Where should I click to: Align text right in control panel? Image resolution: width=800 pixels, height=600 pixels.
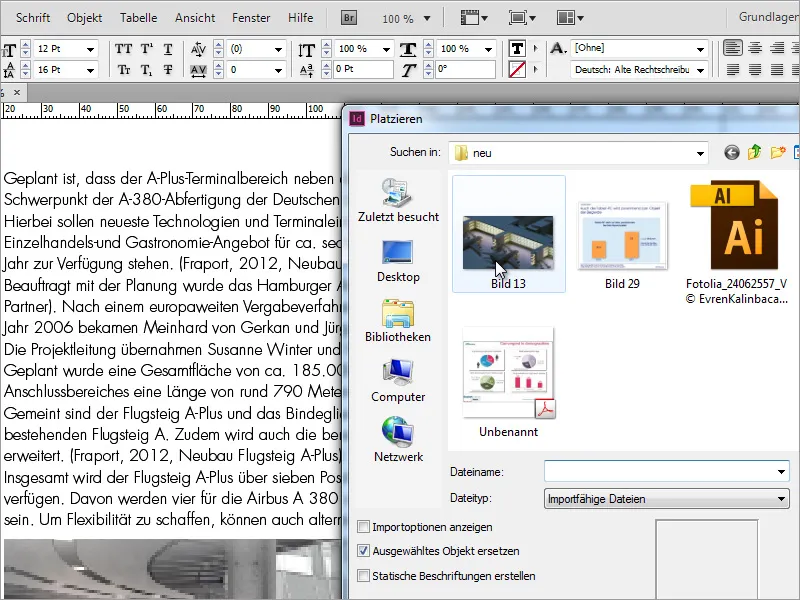click(x=777, y=48)
